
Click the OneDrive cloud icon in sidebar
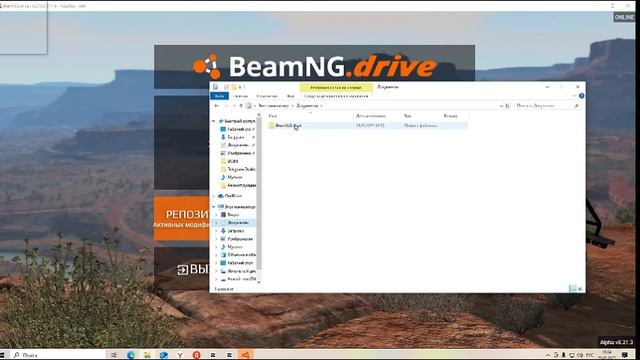click(221, 196)
